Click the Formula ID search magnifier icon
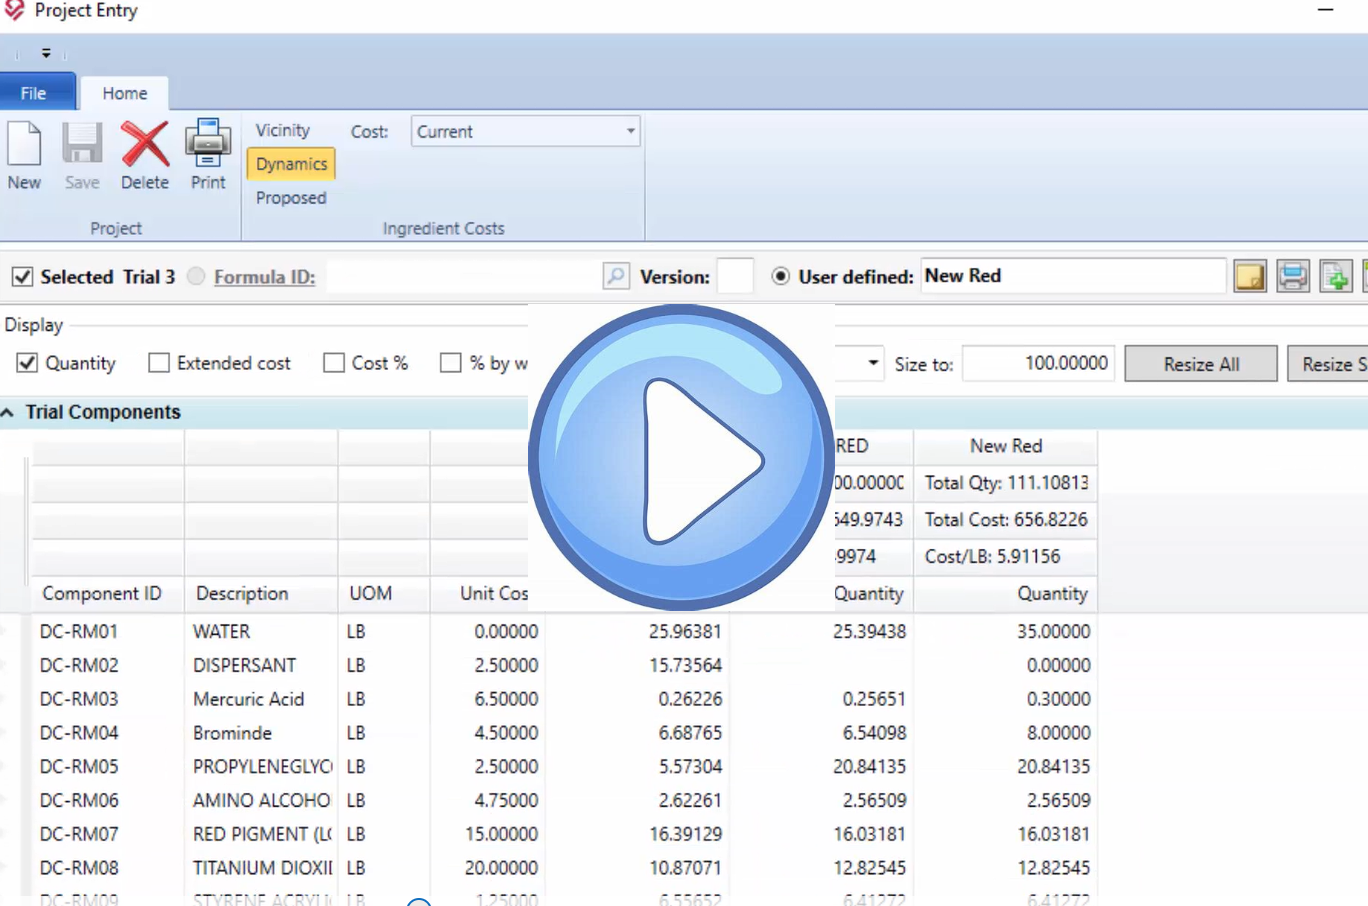Image resolution: width=1368 pixels, height=906 pixels. tap(616, 276)
